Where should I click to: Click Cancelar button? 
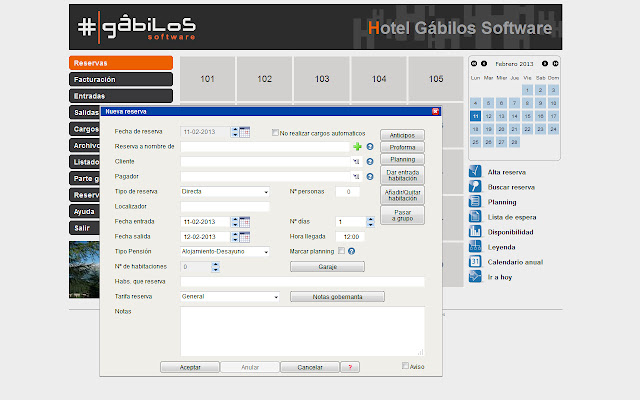point(310,367)
